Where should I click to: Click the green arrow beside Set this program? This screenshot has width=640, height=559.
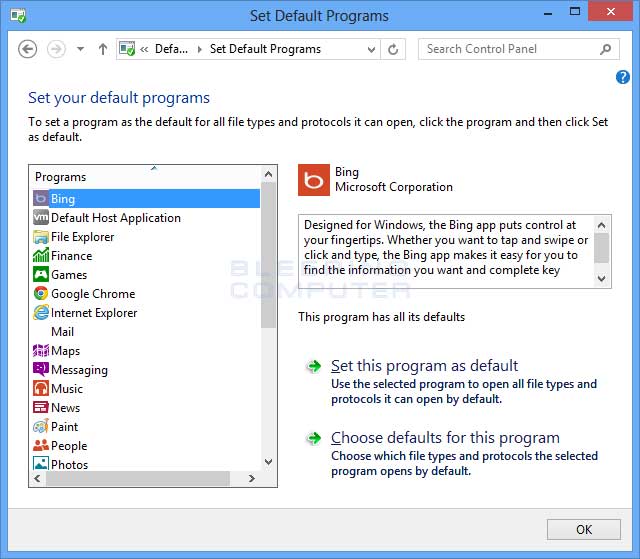(314, 366)
